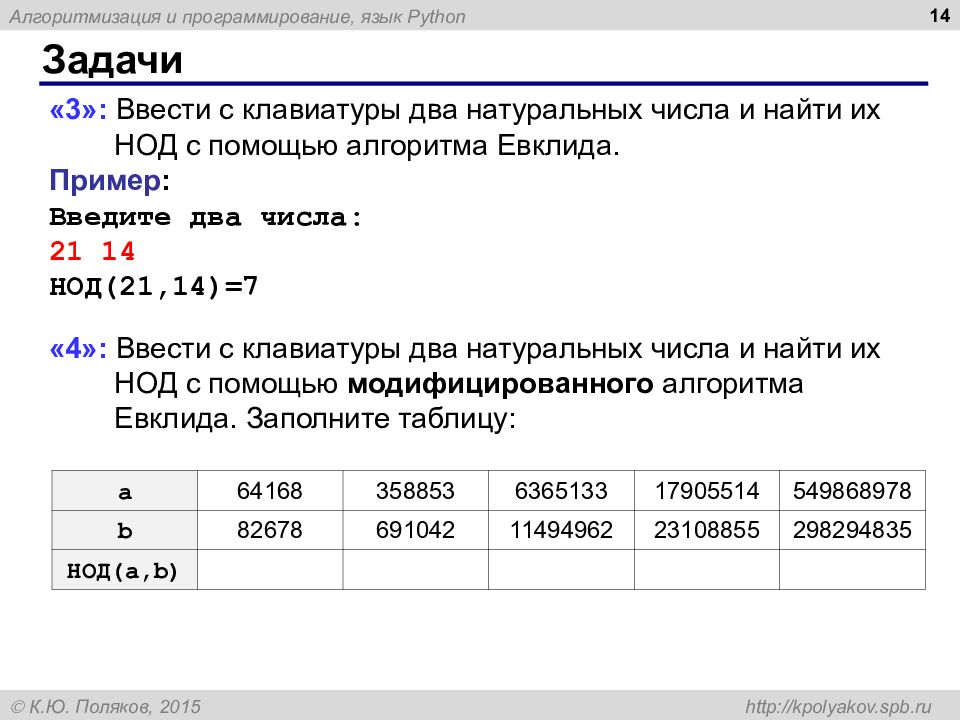Screen dimensions: 960x720
Task: Click the cell containing 6365133
Action: [561, 490]
